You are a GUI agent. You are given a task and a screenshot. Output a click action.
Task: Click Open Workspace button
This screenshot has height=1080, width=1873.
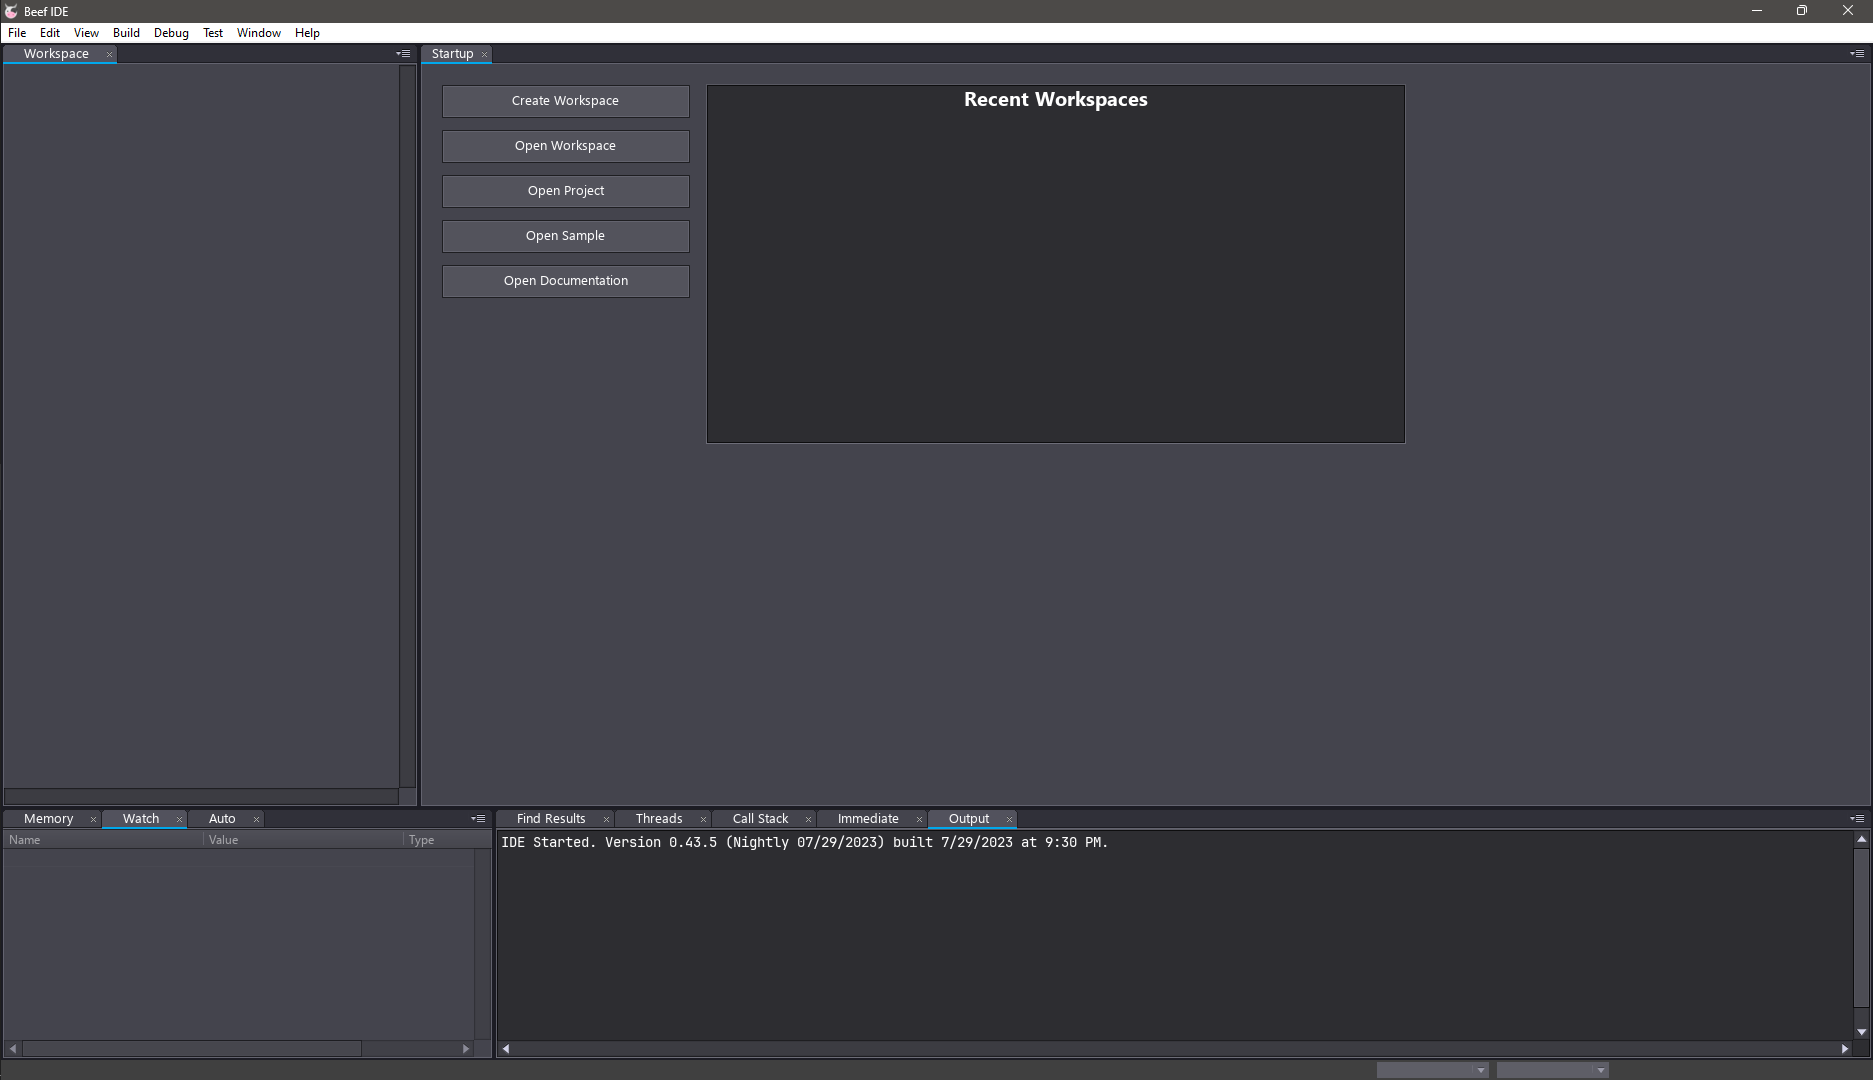(x=566, y=146)
